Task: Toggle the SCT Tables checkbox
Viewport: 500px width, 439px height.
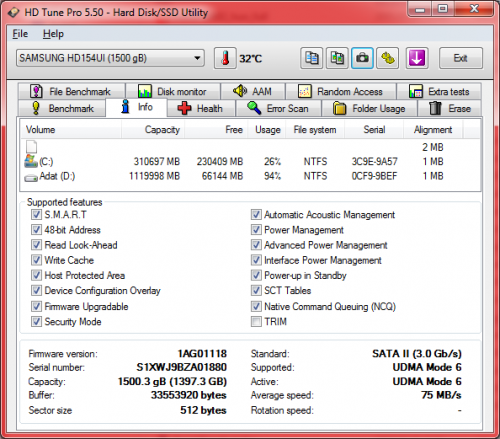Action: click(x=256, y=290)
